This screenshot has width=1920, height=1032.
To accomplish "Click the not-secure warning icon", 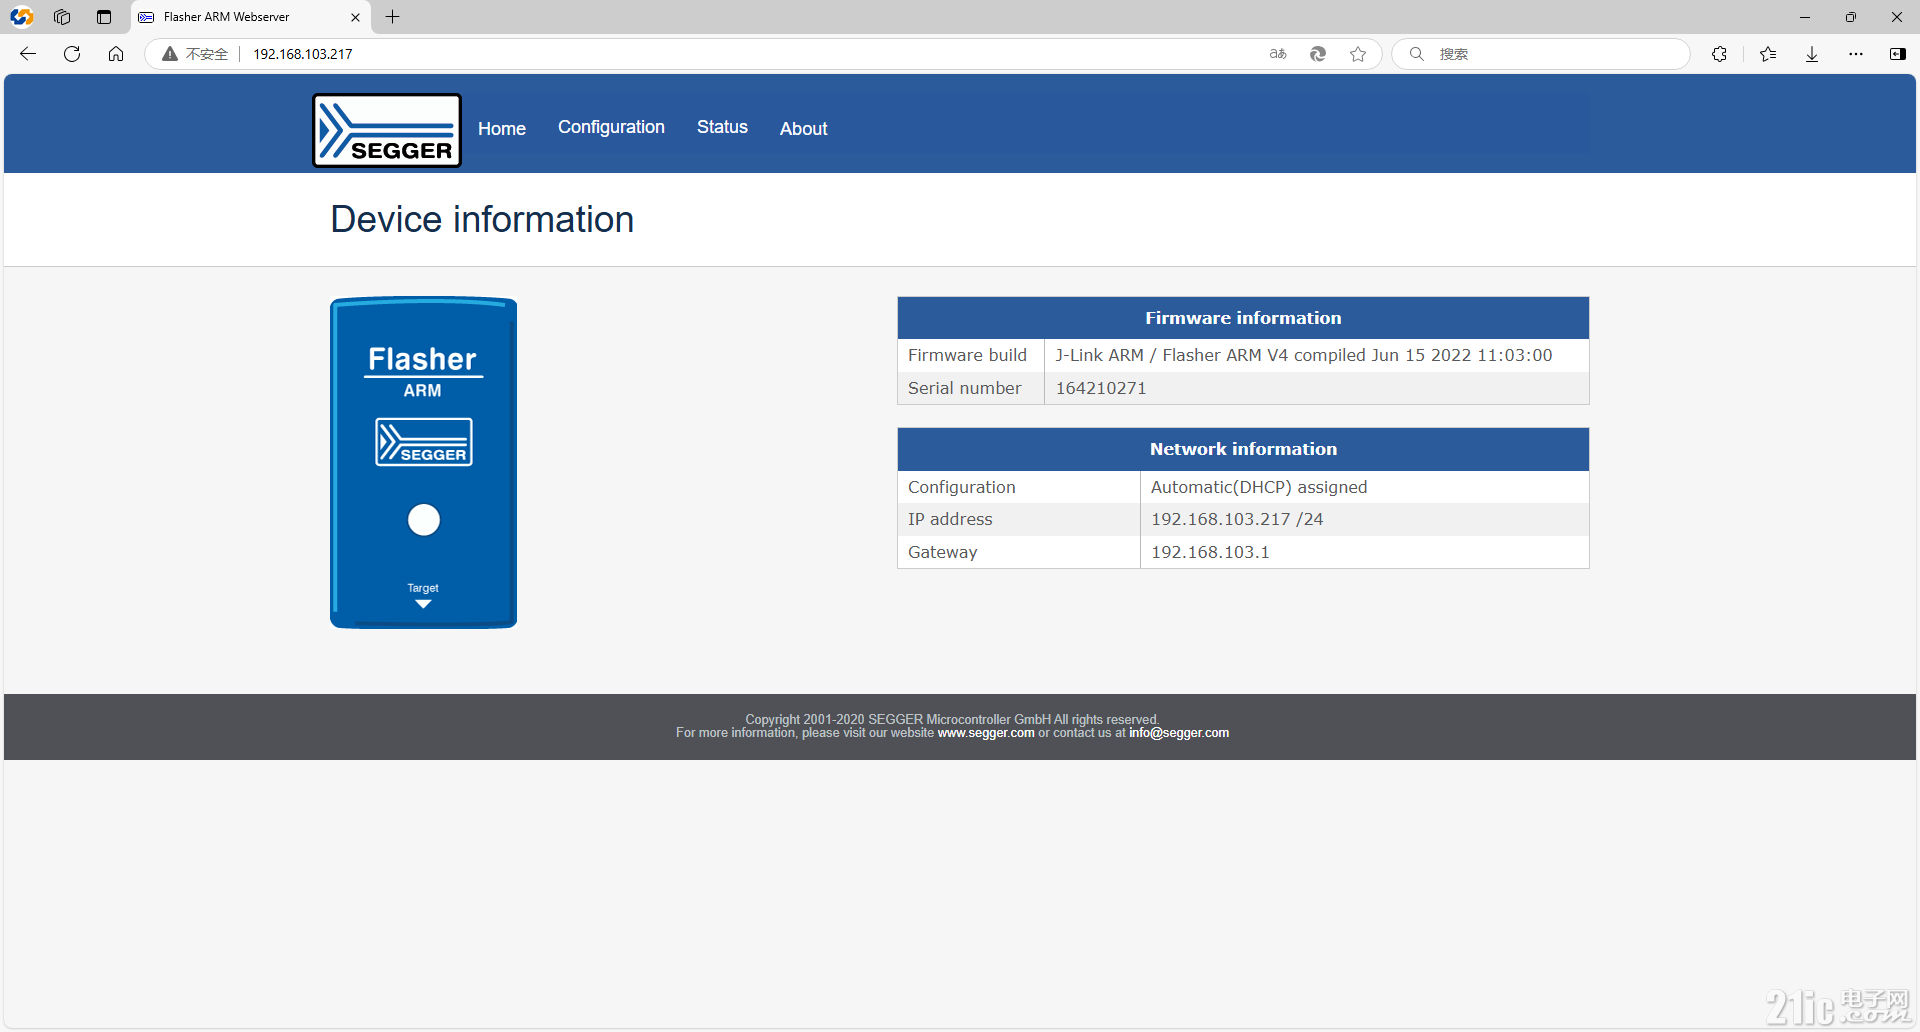I will tap(170, 54).
